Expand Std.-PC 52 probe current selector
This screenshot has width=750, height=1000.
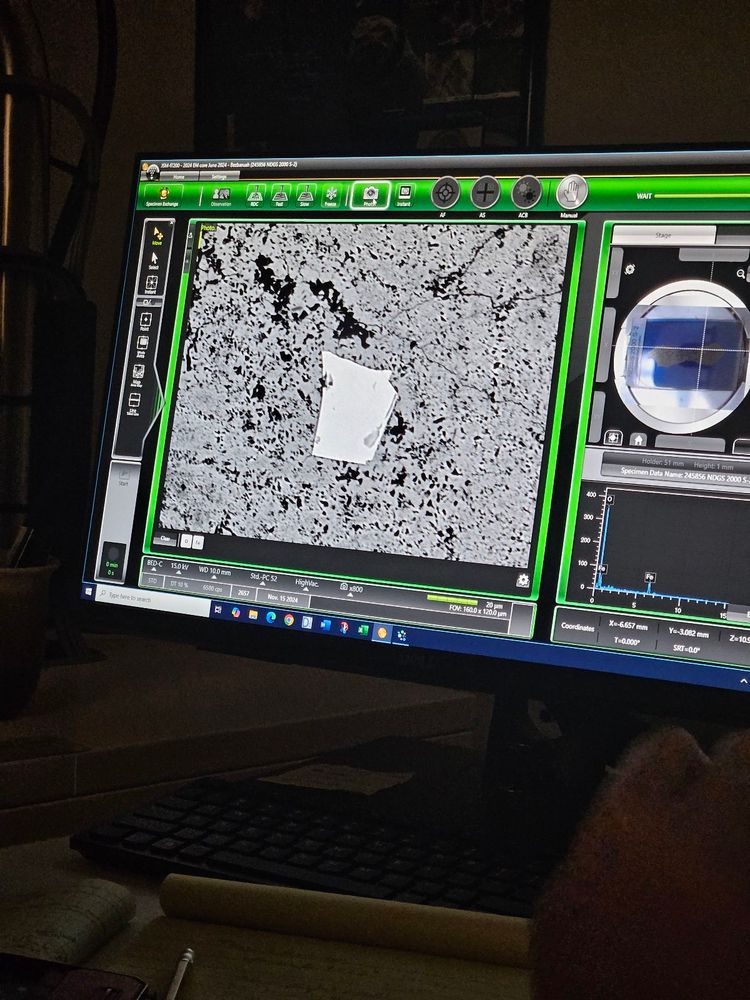click(x=263, y=578)
